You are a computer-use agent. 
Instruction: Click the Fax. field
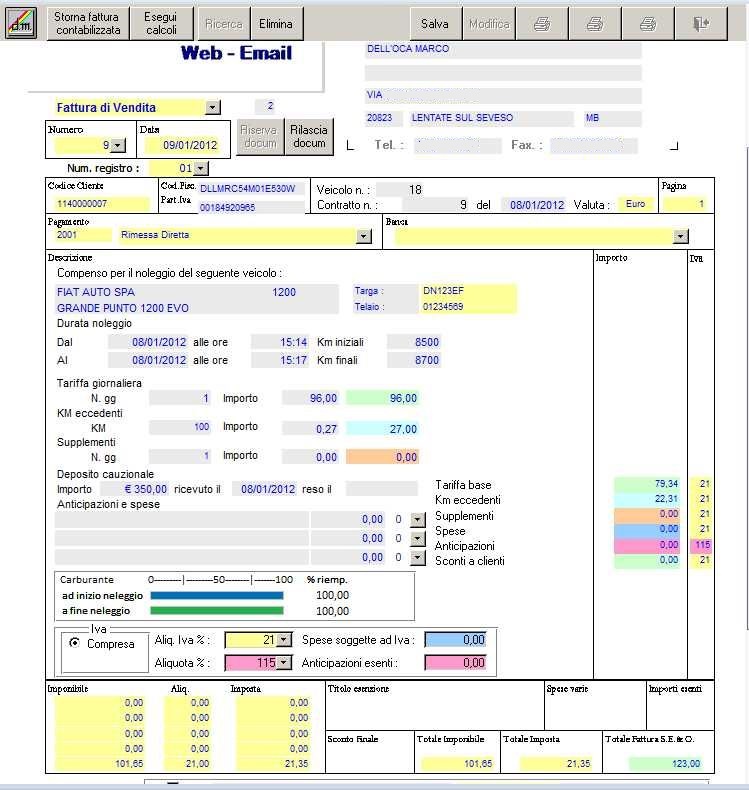pyautogui.click(x=594, y=146)
